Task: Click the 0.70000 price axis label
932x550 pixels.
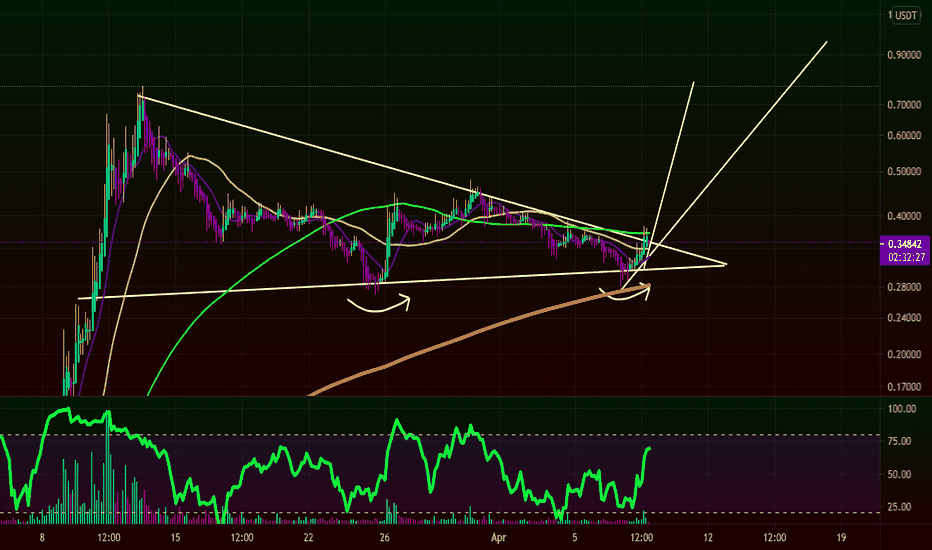Action: coord(904,105)
